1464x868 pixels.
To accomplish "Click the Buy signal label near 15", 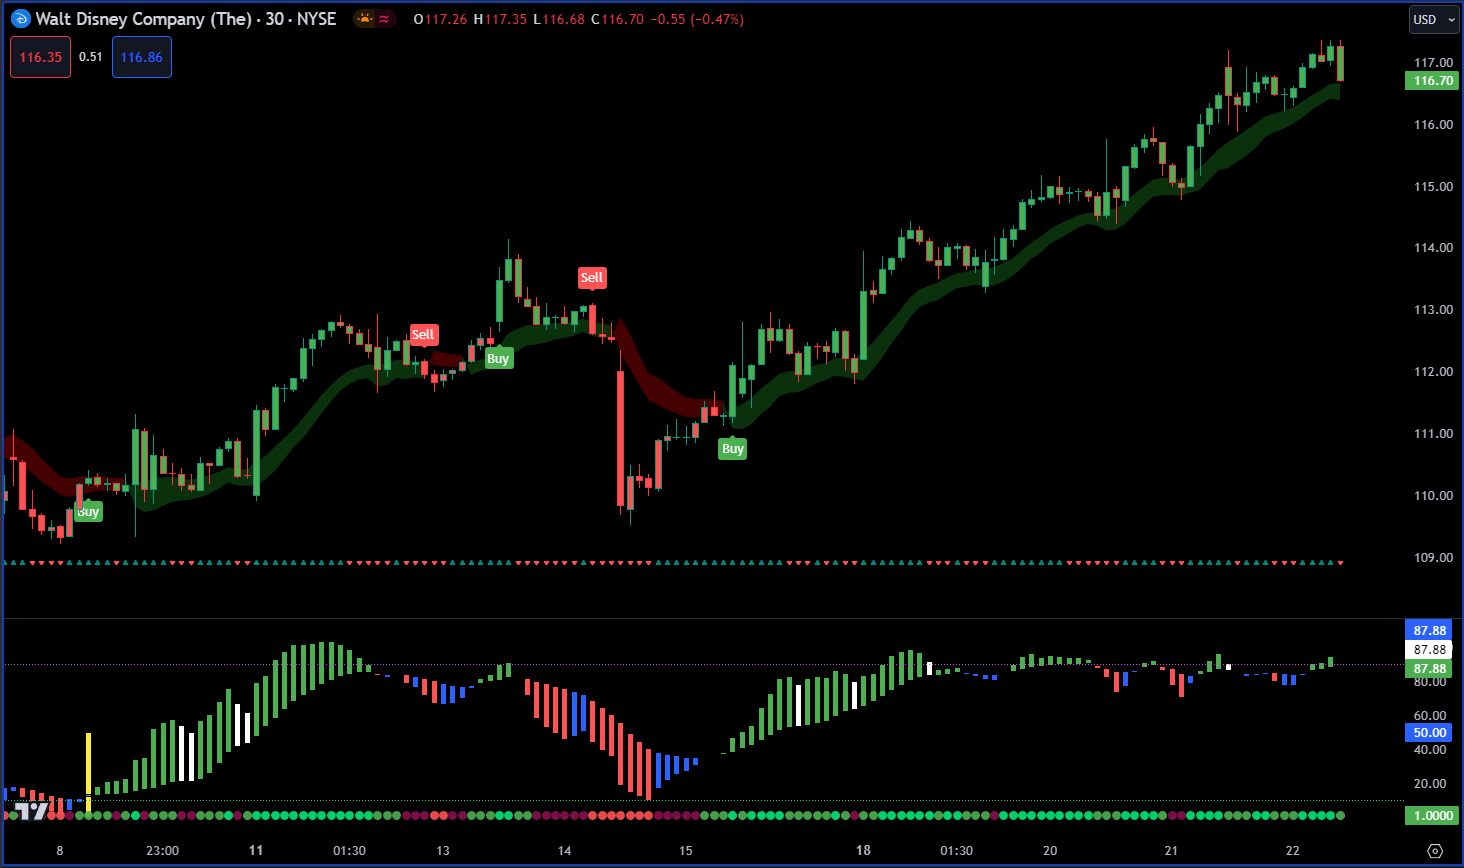I will pos(733,449).
